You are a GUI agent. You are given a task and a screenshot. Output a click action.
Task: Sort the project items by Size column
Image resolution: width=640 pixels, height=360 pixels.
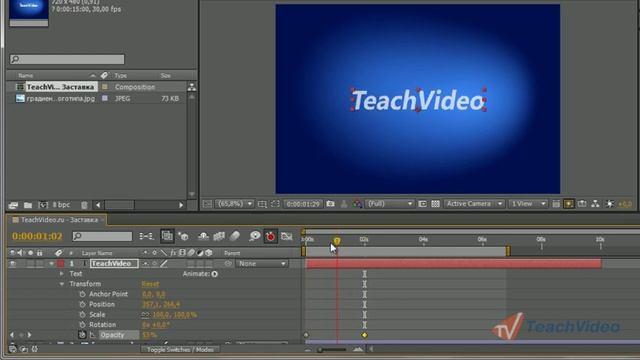(165, 76)
